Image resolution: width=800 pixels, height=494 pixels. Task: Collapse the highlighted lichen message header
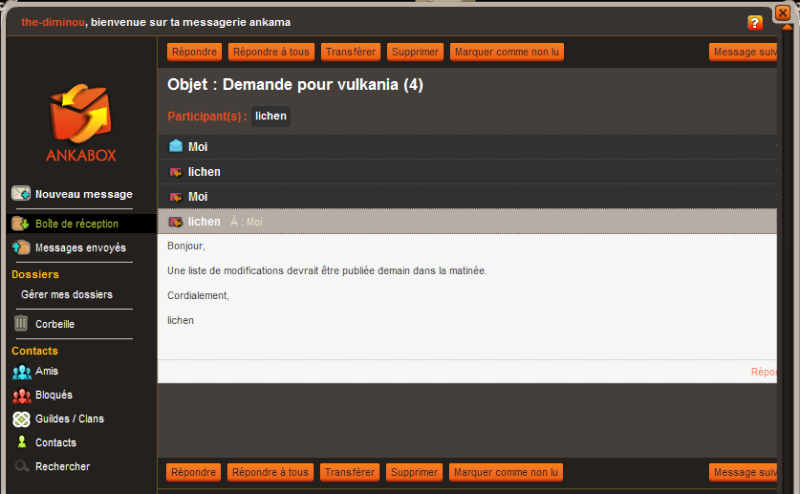point(467,221)
